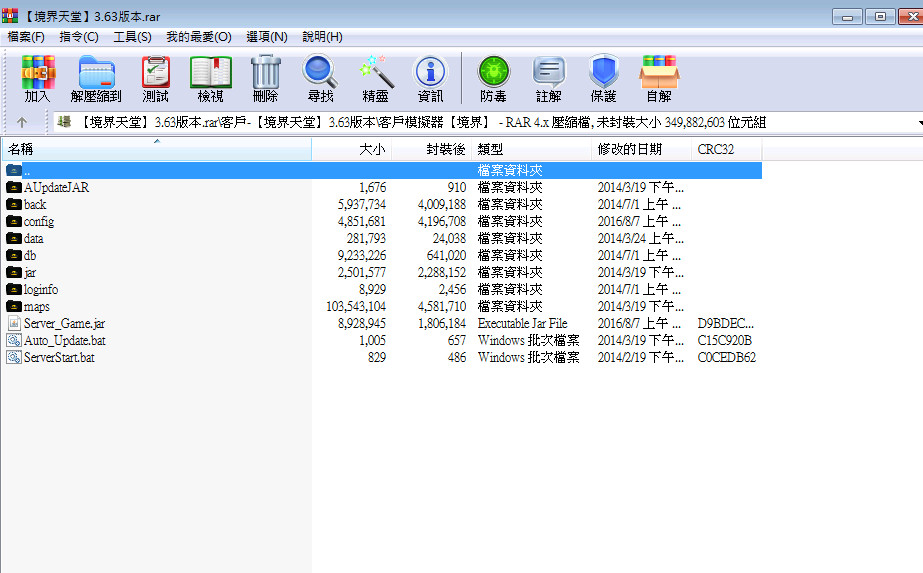The height and width of the screenshot is (573, 923).
Task: Sort by 類型 column header
Action: 532,149
